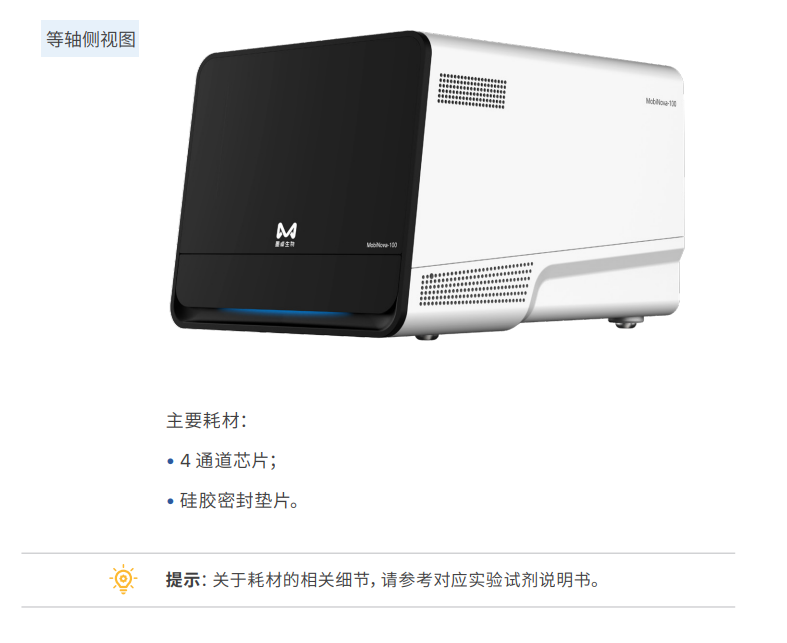Click the upper ventilation grille on device
Image resolution: width=787 pixels, height=643 pixels.
[x=472, y=91]
